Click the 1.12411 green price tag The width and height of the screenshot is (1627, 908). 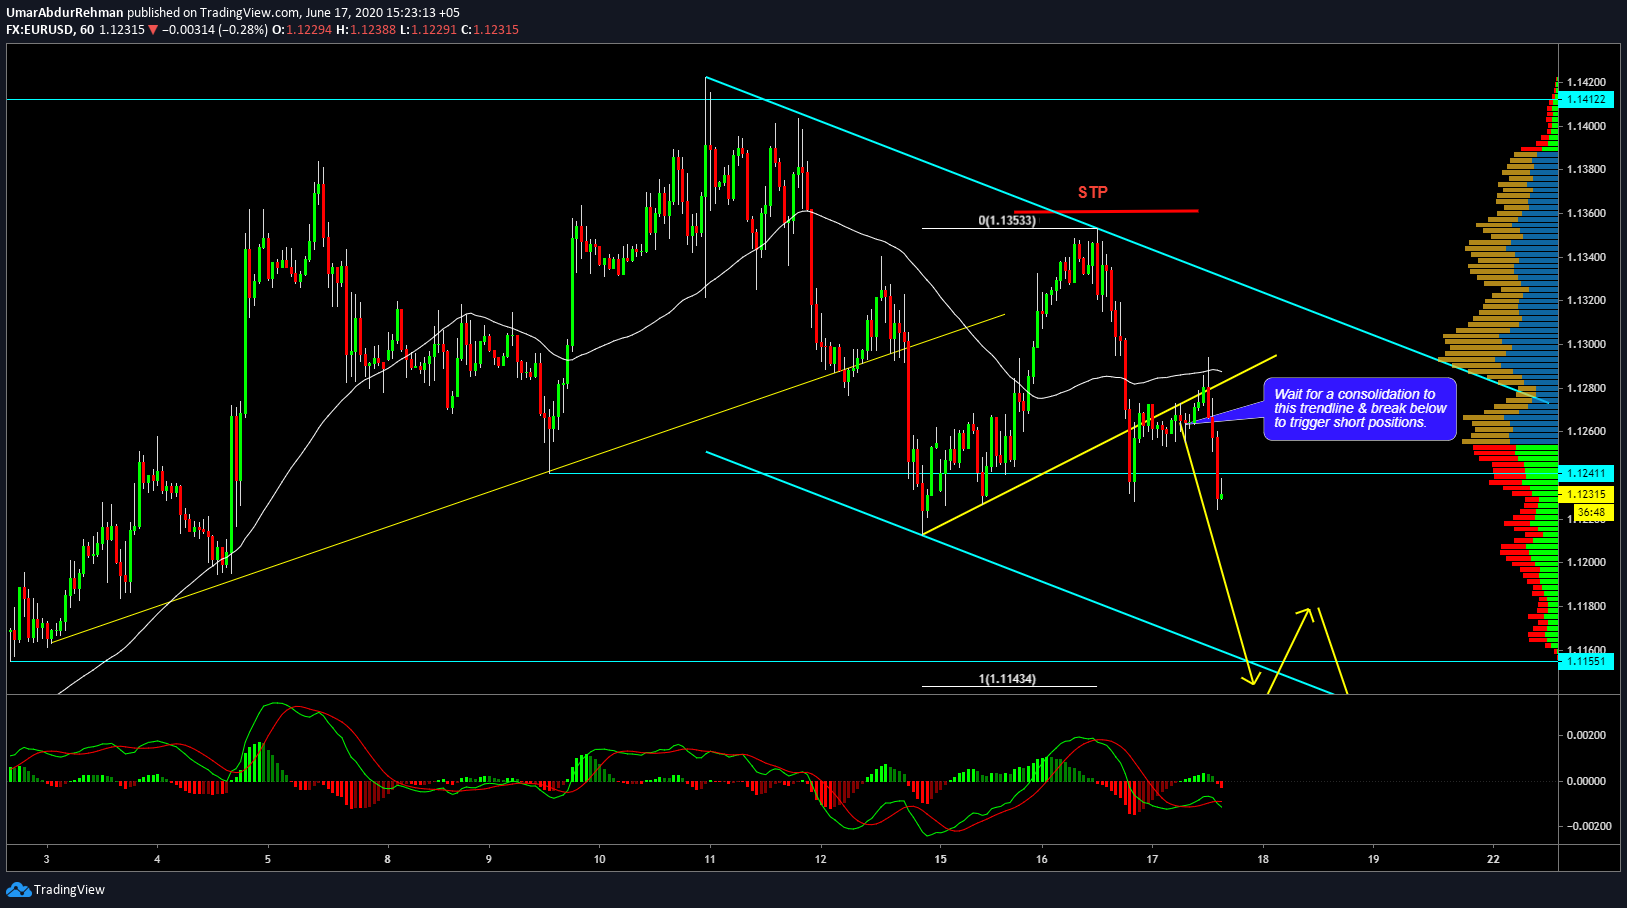click(1586, 473)
